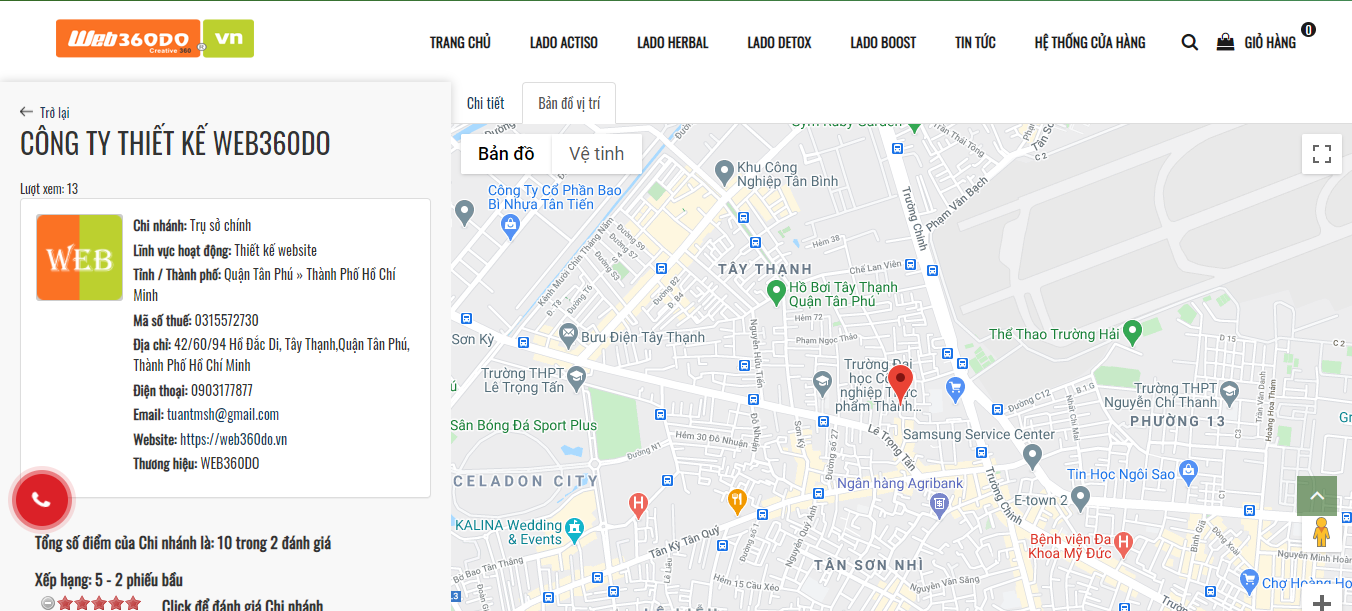
Task: Open the LADO DETOX menu
Action: tap(779, 42)
